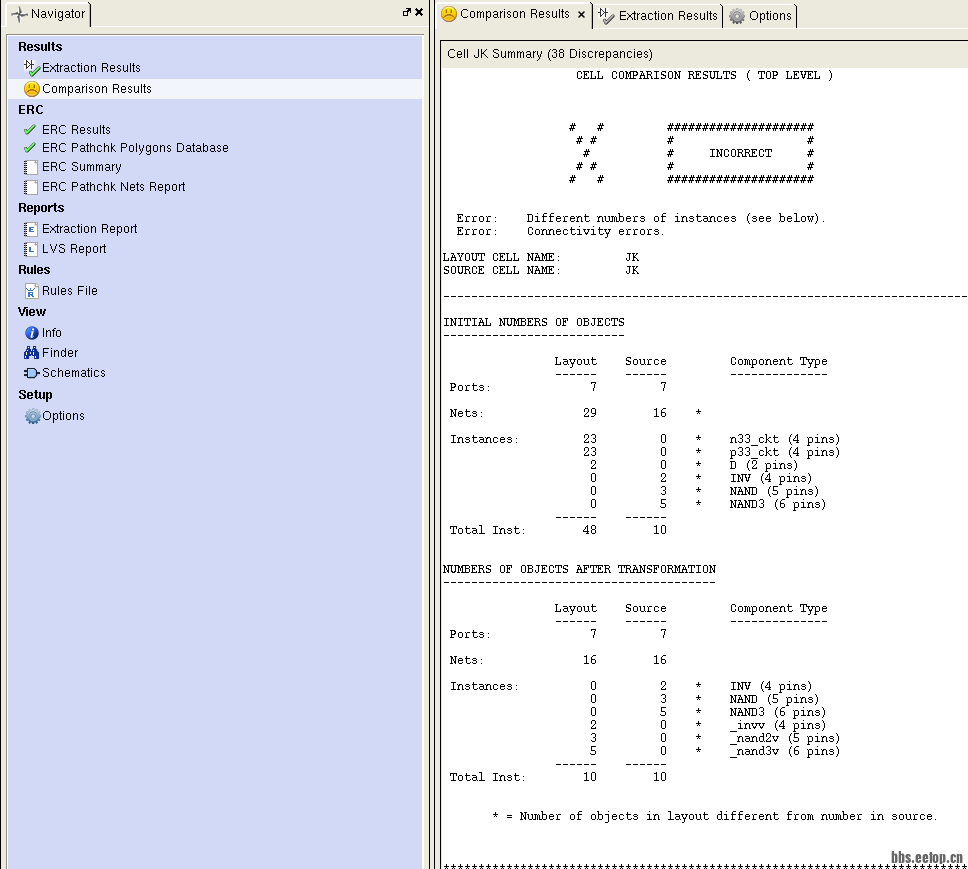
Task: Open the Extraction Report link
Action: [x=90, y=229]
